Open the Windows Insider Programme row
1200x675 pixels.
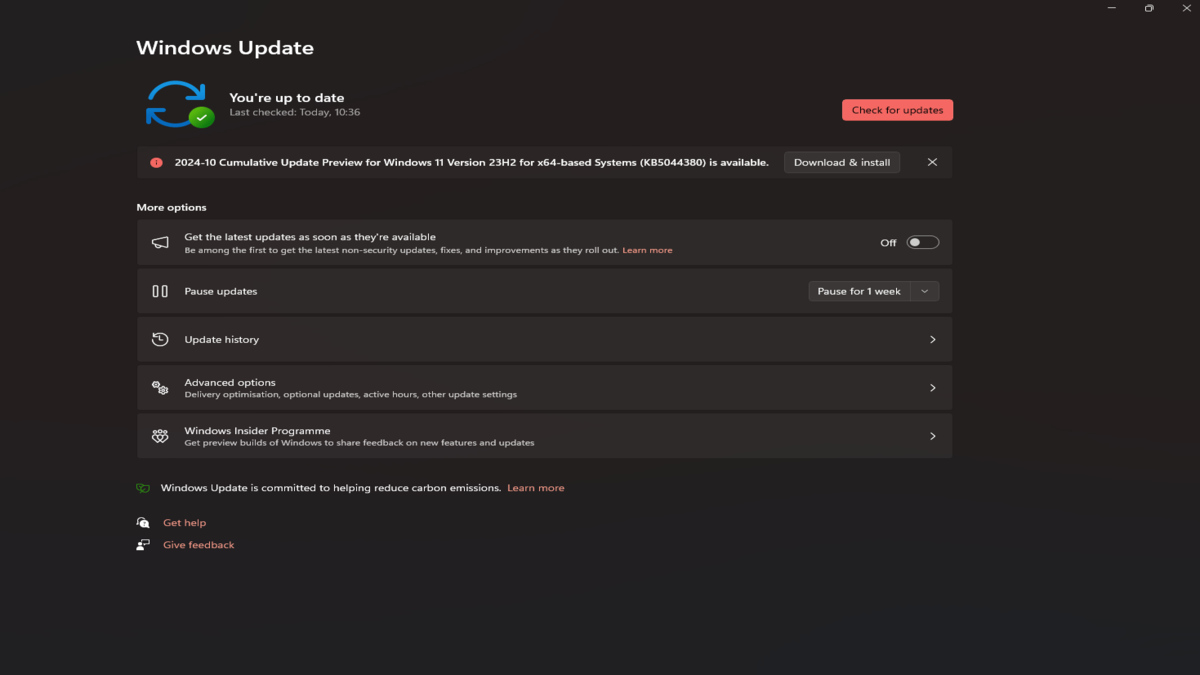(544, 436)
